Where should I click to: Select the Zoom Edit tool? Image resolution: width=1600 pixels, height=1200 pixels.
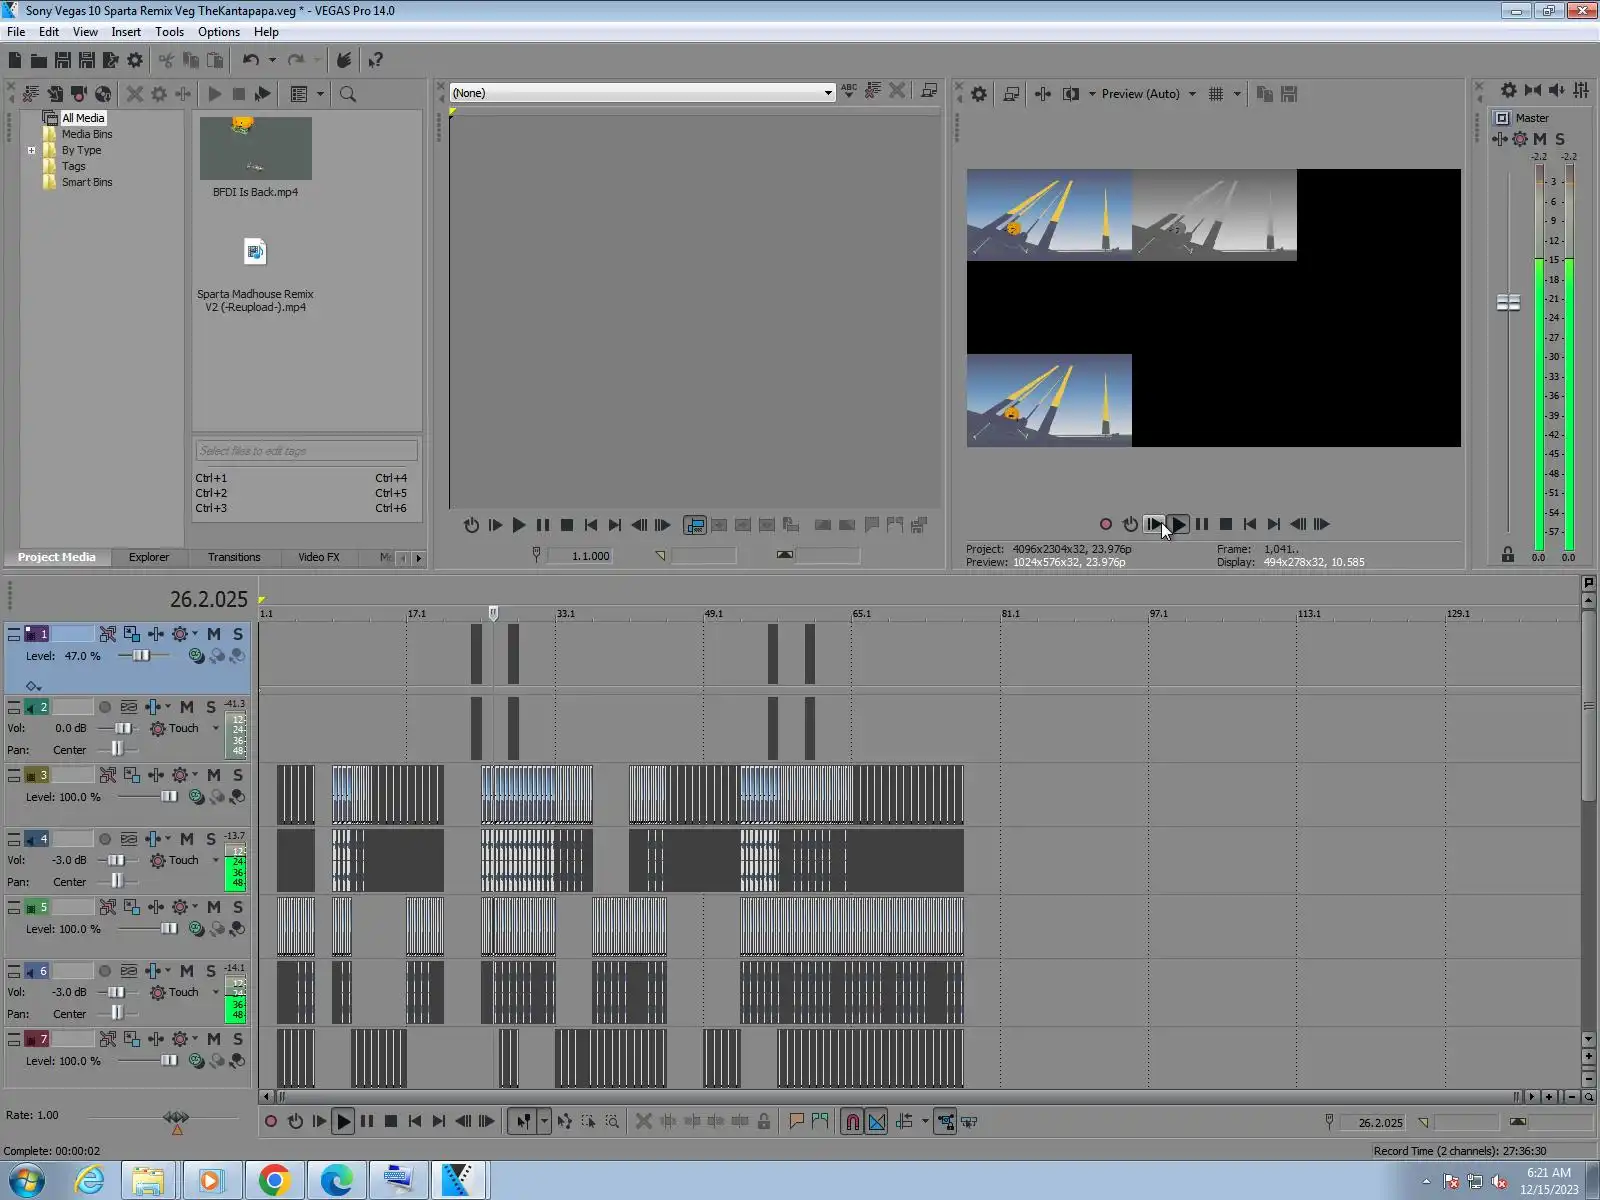tap(612, 1122)
